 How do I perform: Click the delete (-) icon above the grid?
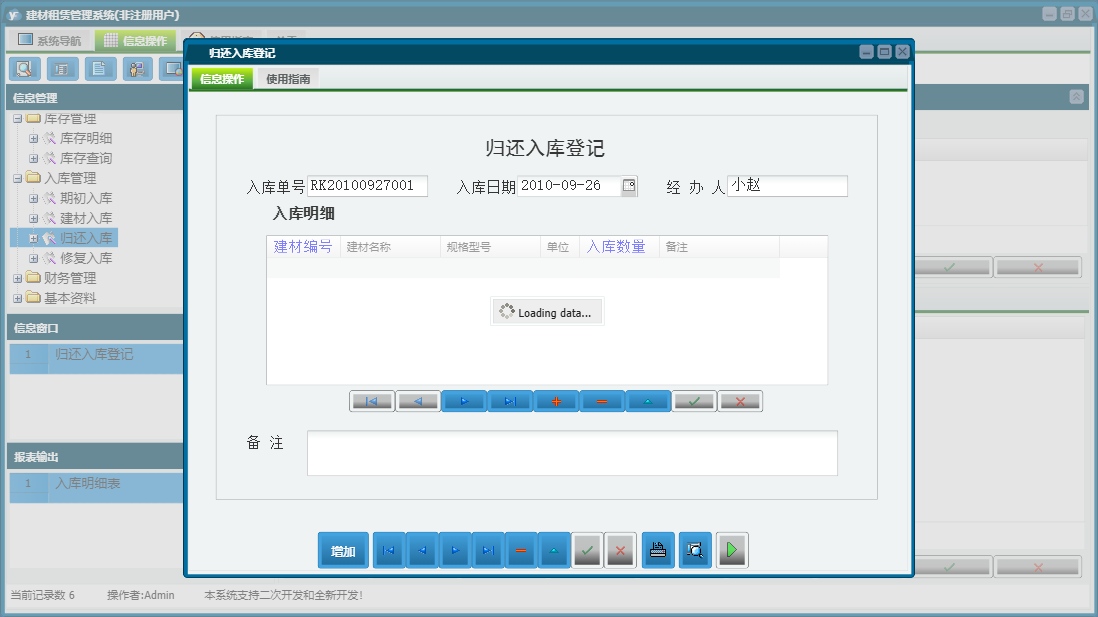click(602, 400)
